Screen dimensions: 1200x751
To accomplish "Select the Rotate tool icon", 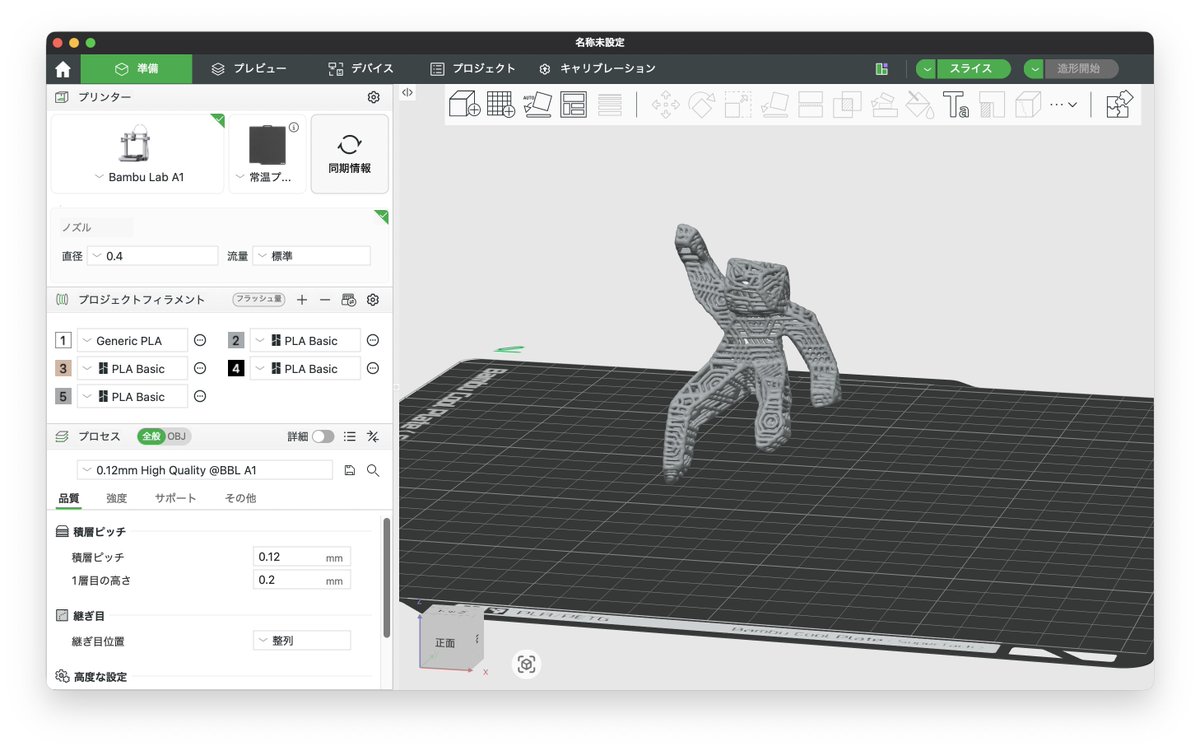I will (x=702, y=105).
